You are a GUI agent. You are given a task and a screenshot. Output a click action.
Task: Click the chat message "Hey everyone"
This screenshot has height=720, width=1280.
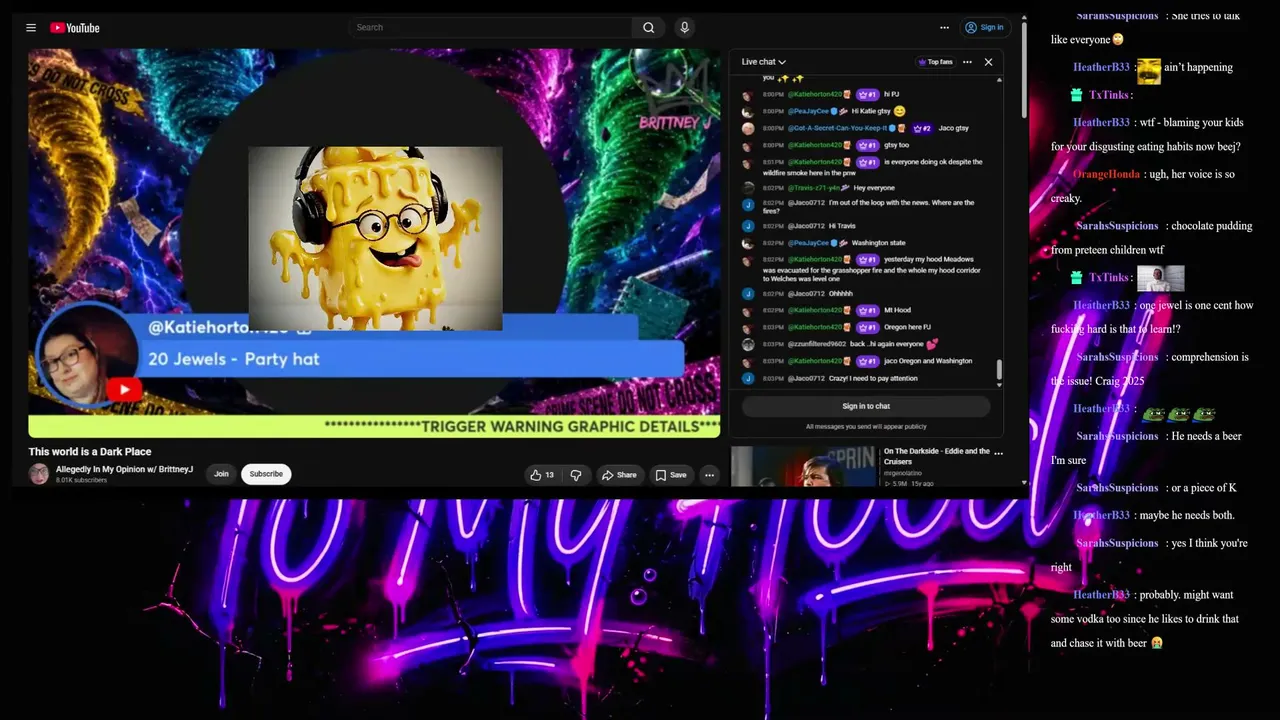874,188
